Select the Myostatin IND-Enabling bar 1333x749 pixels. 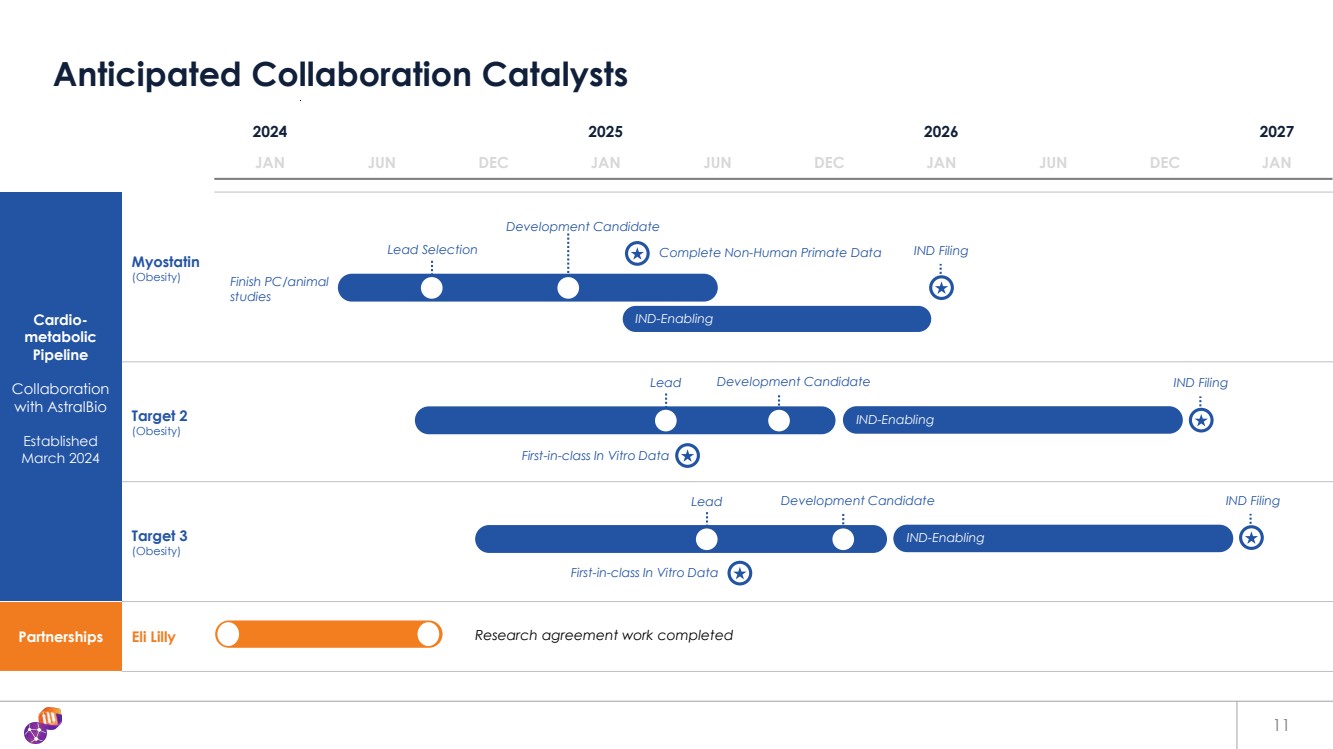[x=776, y=319]
